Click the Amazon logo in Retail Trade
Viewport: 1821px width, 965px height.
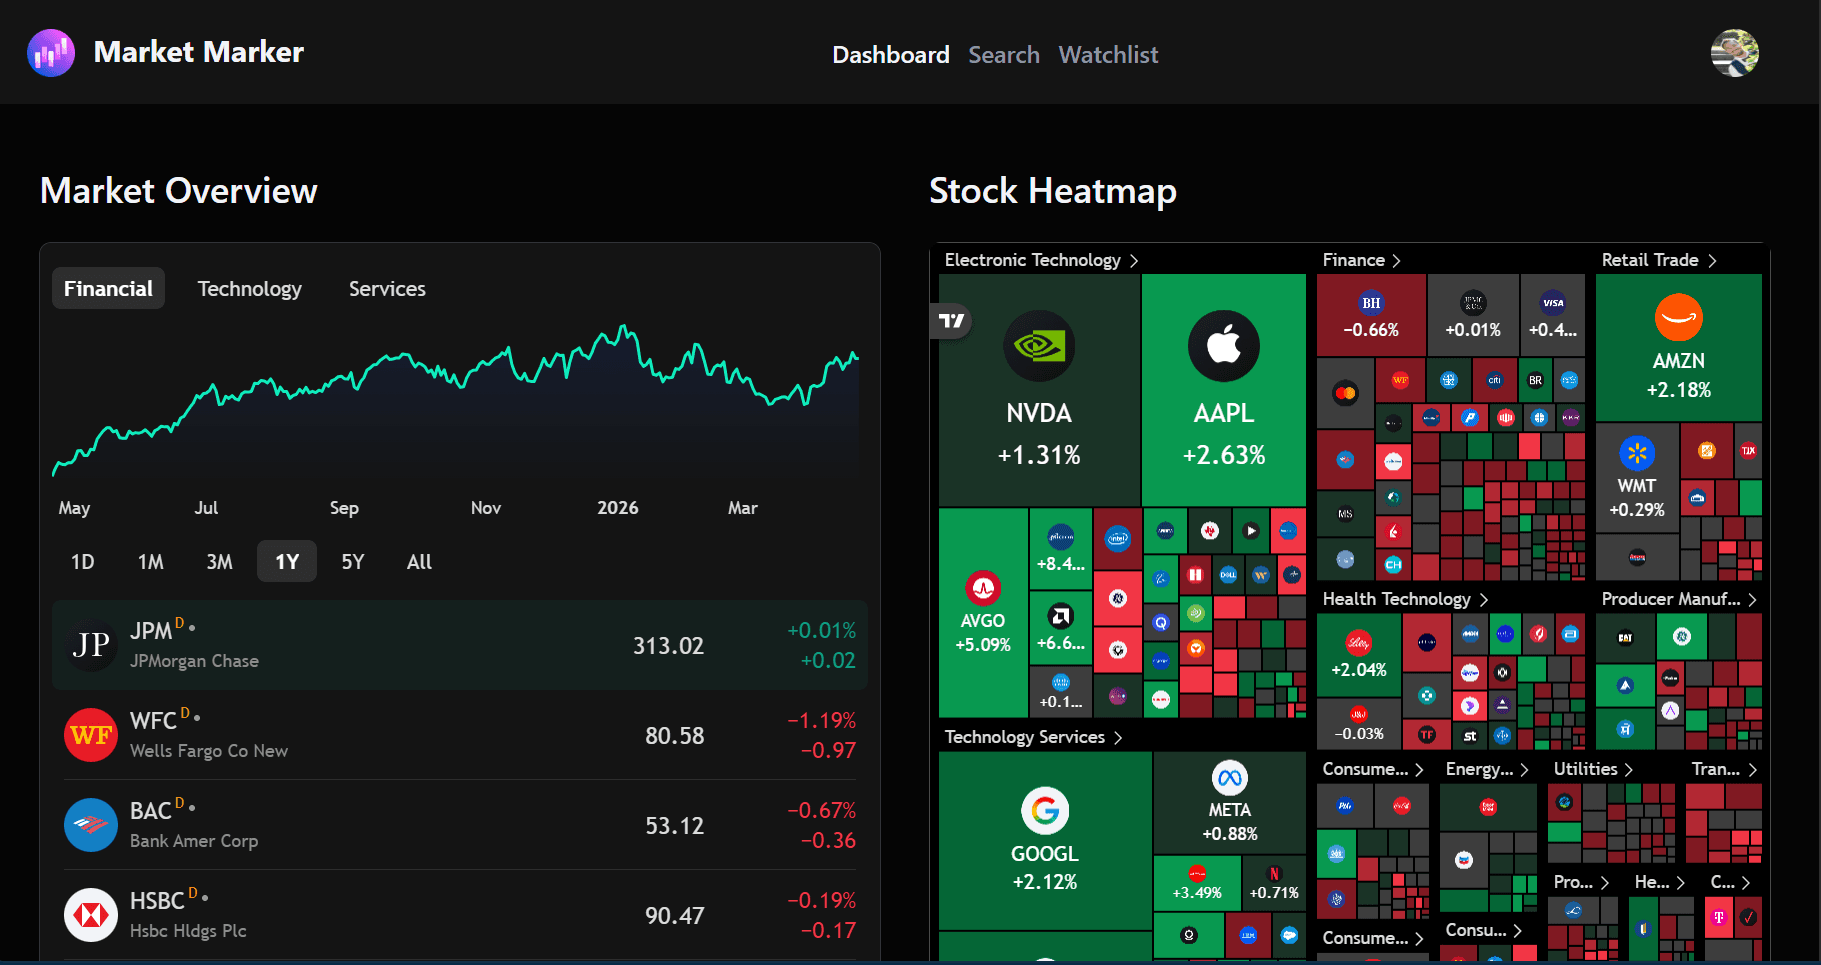tap(1679, 318)
